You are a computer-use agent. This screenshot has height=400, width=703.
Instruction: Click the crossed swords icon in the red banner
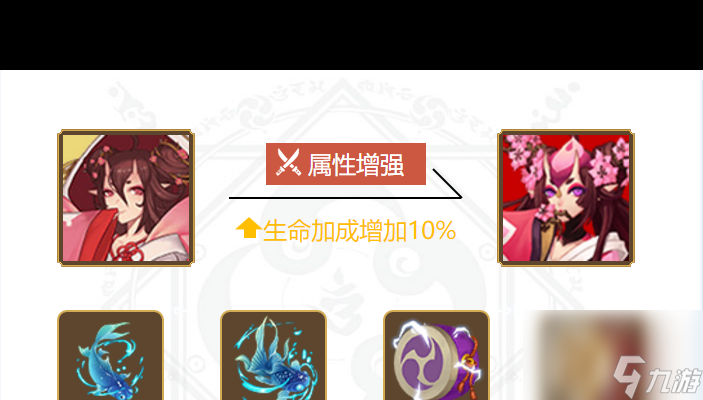pos(288,162)
